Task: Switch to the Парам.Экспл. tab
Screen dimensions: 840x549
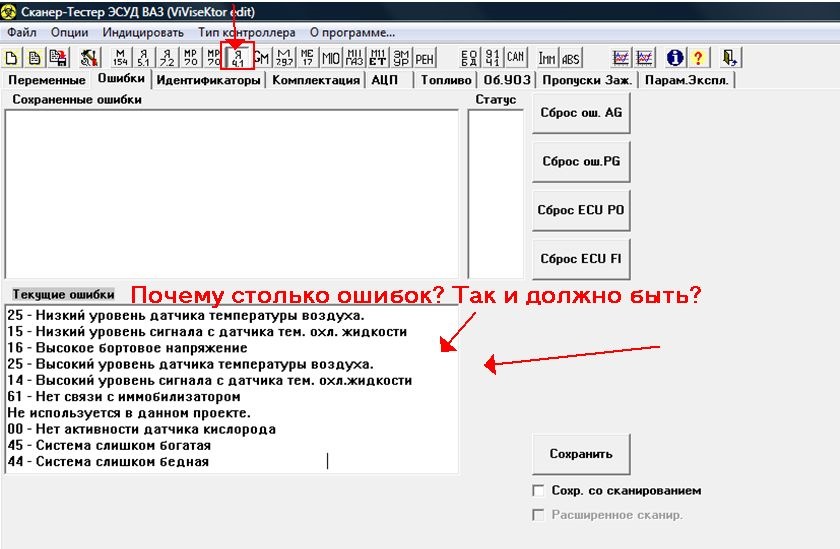Action: (x=687, y=80)
